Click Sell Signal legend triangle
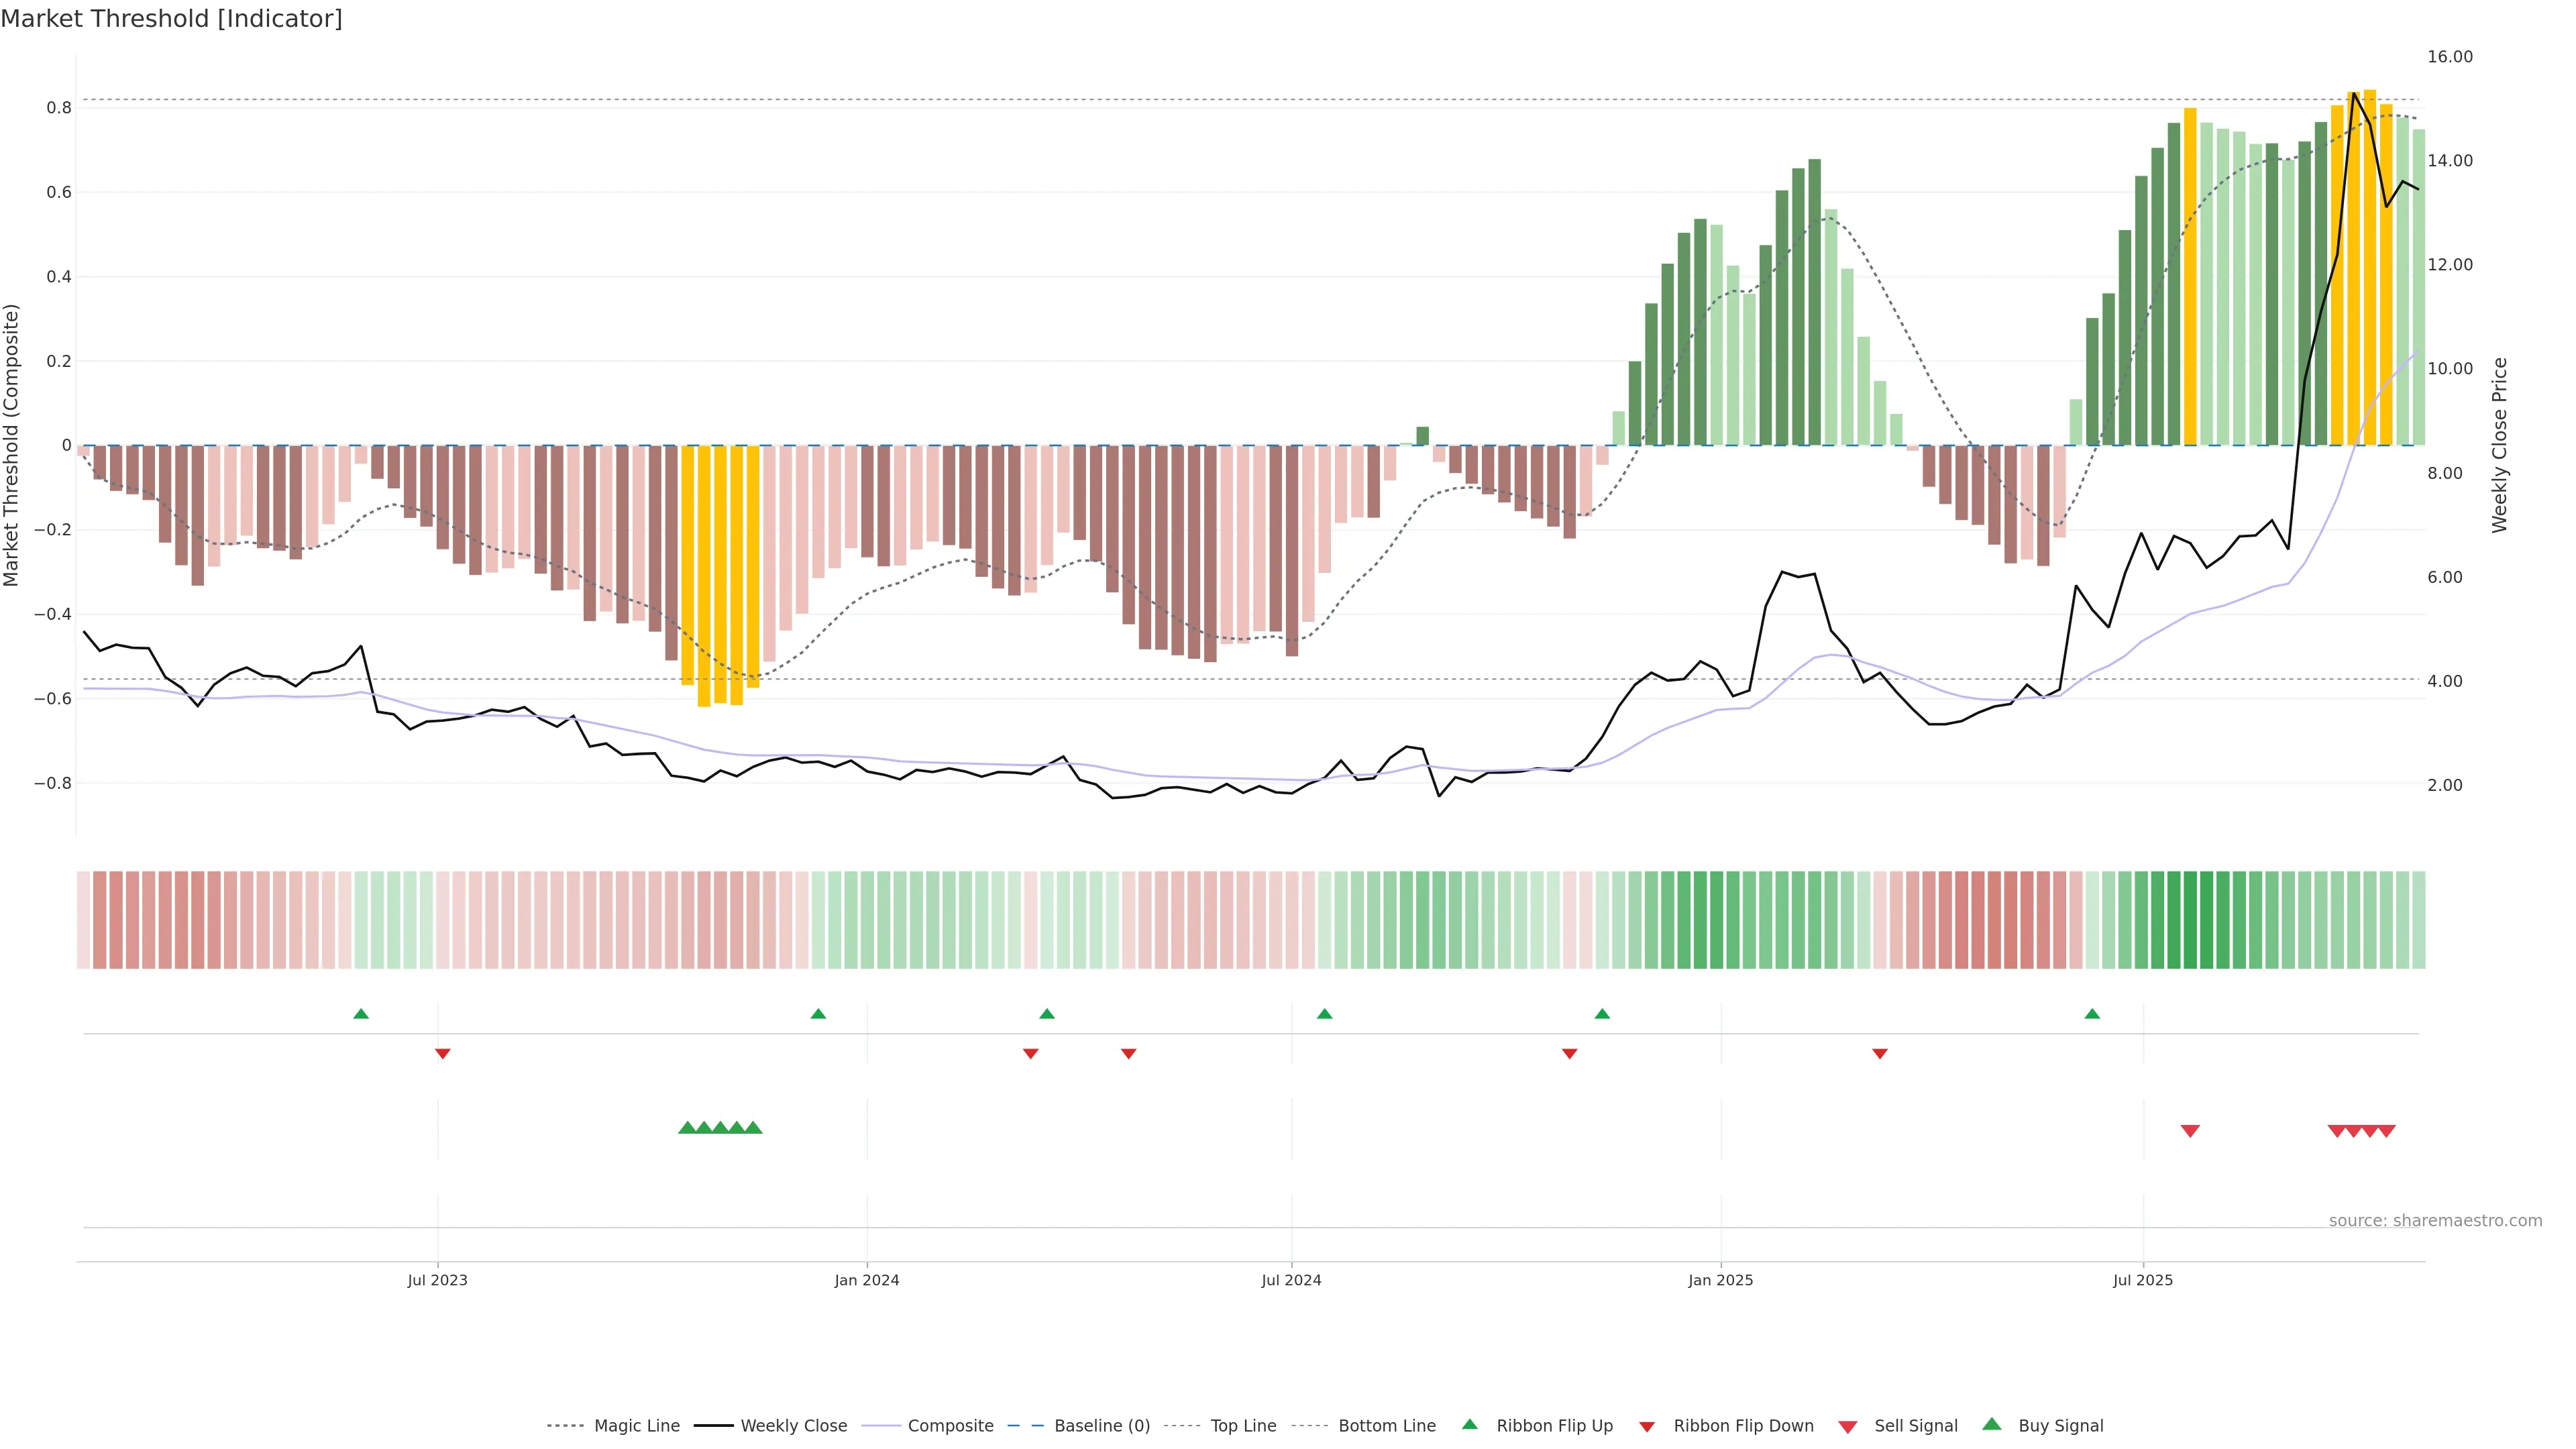This screenshot has width=2576, height=1449. [1847, 1426]
